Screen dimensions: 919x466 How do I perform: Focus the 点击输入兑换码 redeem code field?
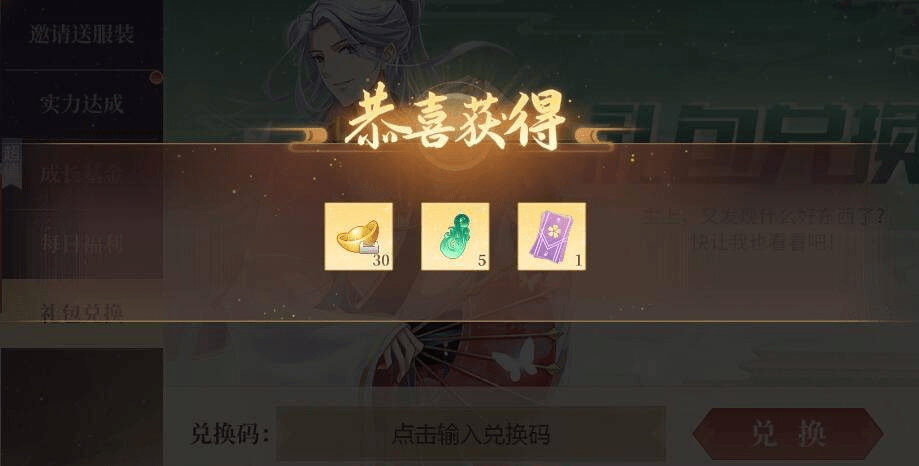point(471,434)
